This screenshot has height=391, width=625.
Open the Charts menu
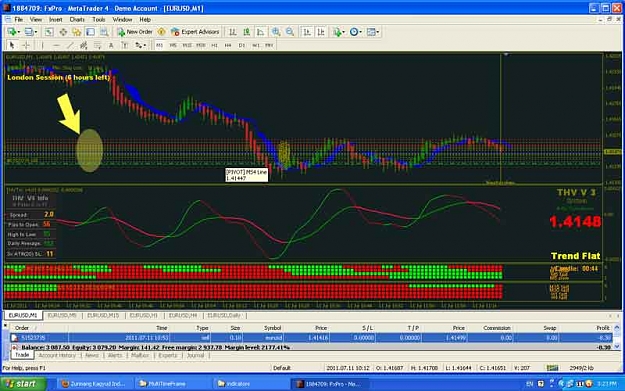77,20
